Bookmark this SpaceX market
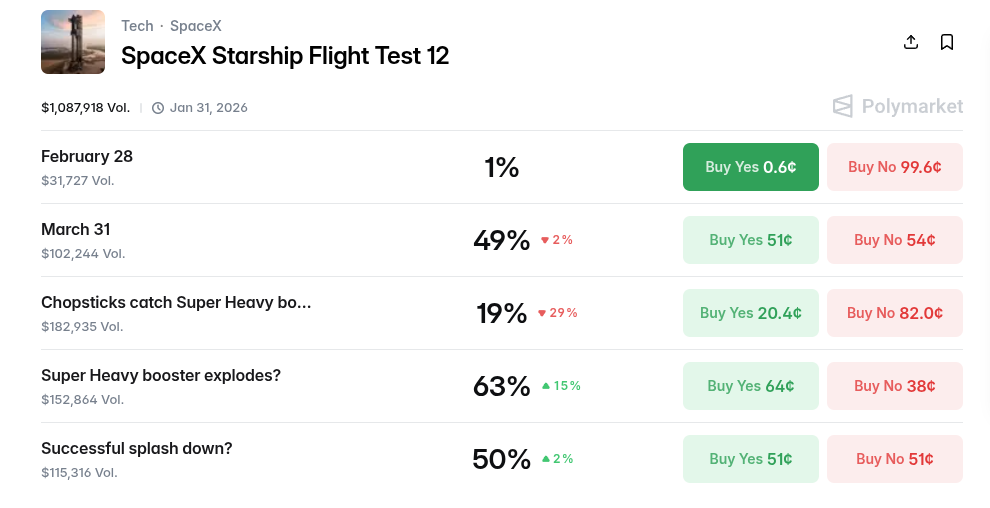 (x=947, y=42)
